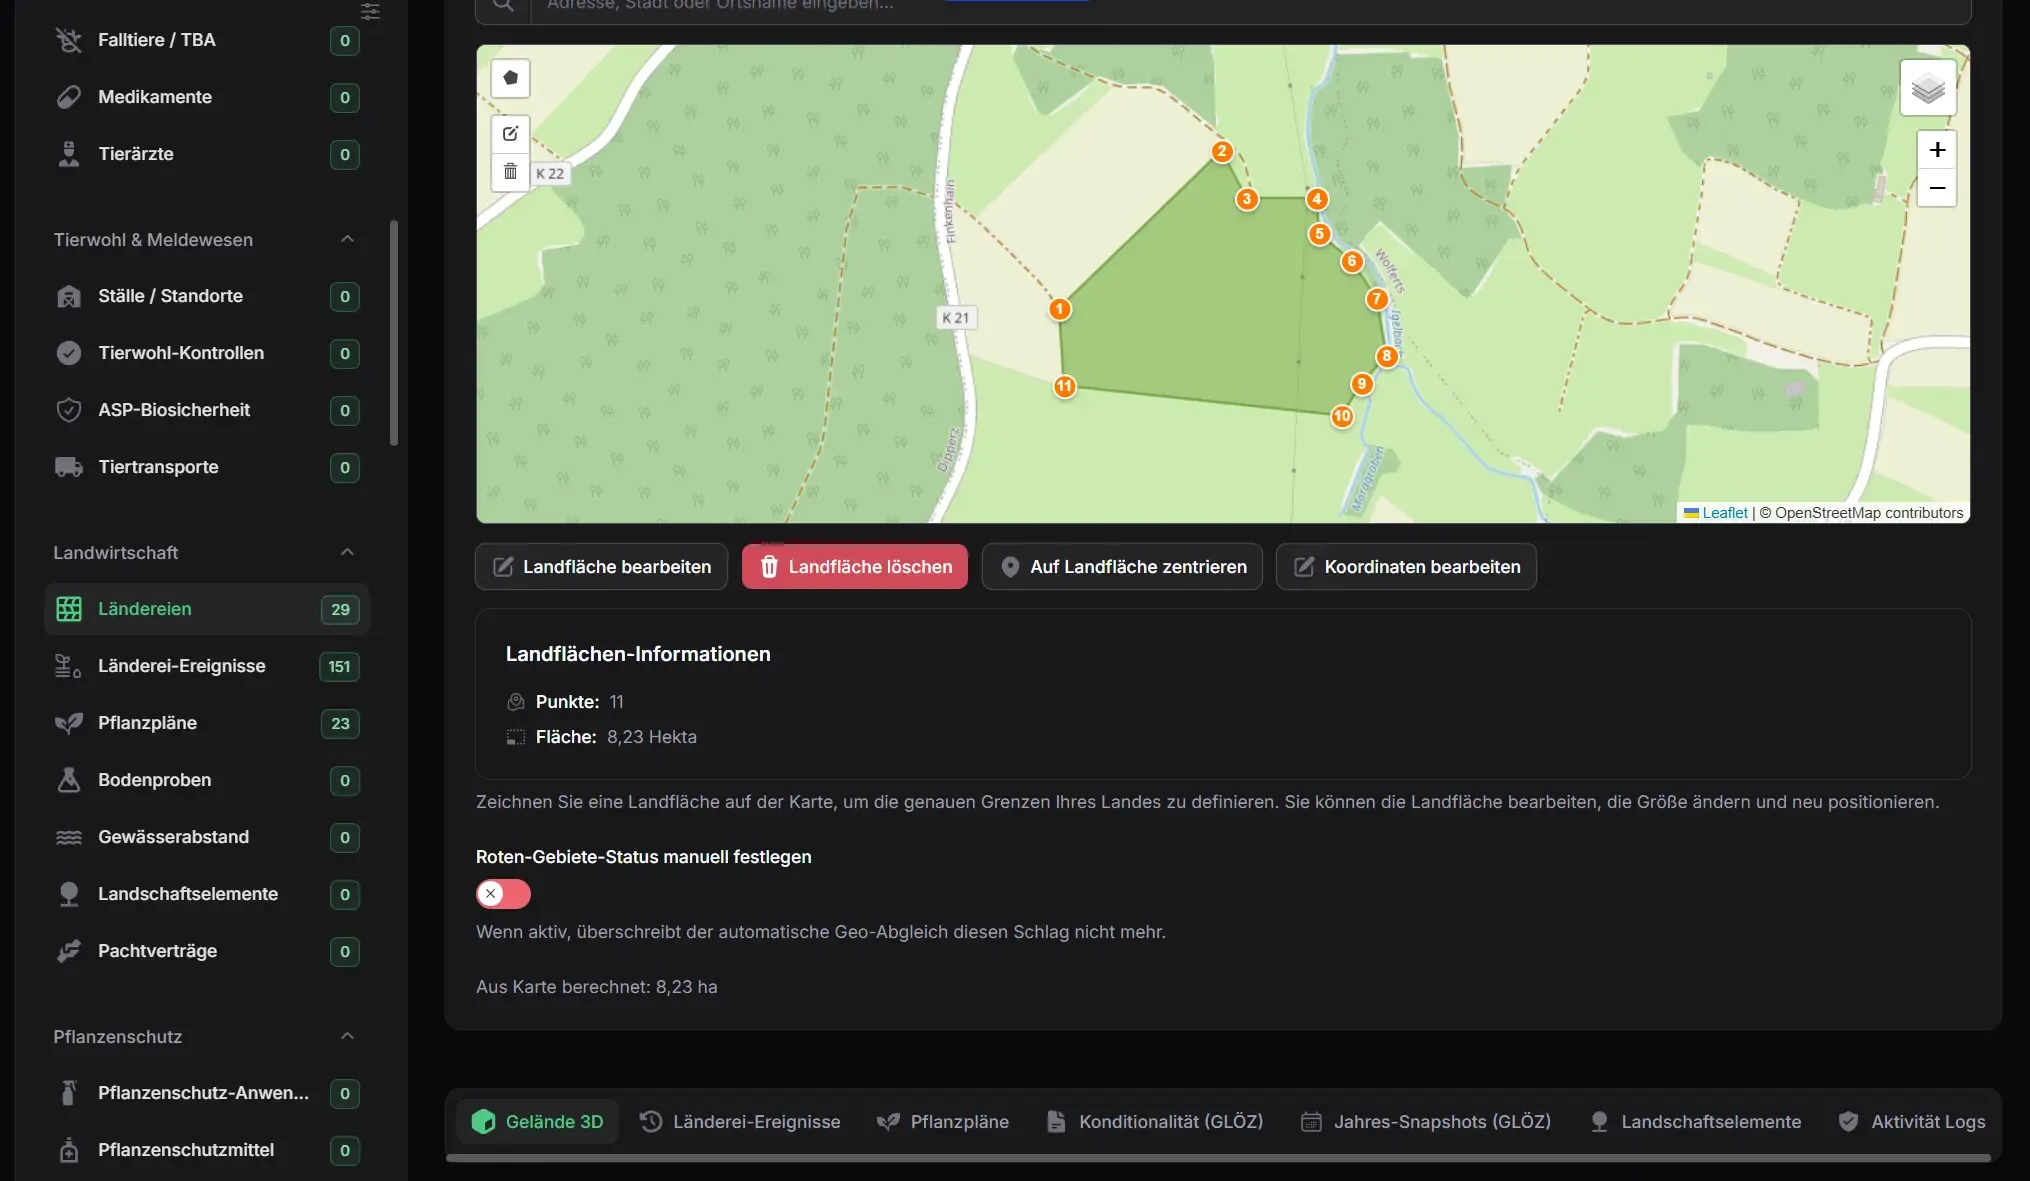Click the Bodenproben flask icon
The image size is (2030, 1181).
coord(68,780)
